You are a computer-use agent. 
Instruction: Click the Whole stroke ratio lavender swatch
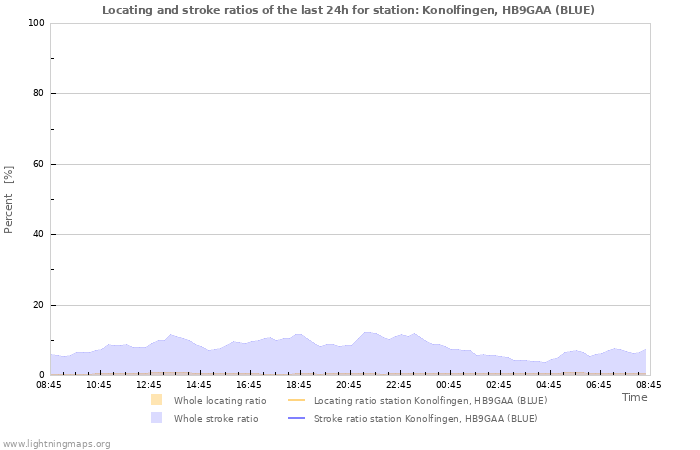click(x=156, y=418)
